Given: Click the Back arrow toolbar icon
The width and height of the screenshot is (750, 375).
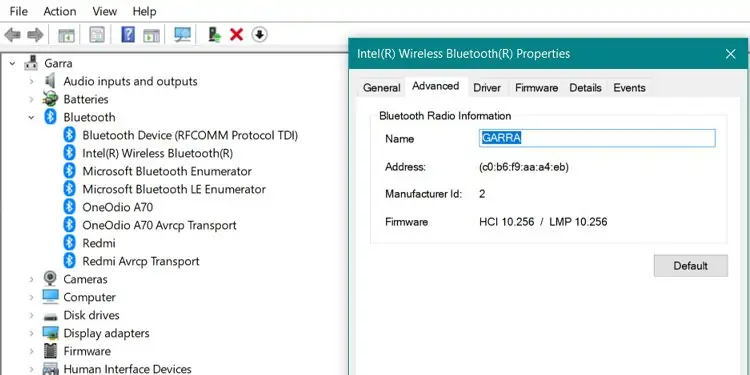Looking at the screenshot, I should pyautogui.click(x=12, y=34).
